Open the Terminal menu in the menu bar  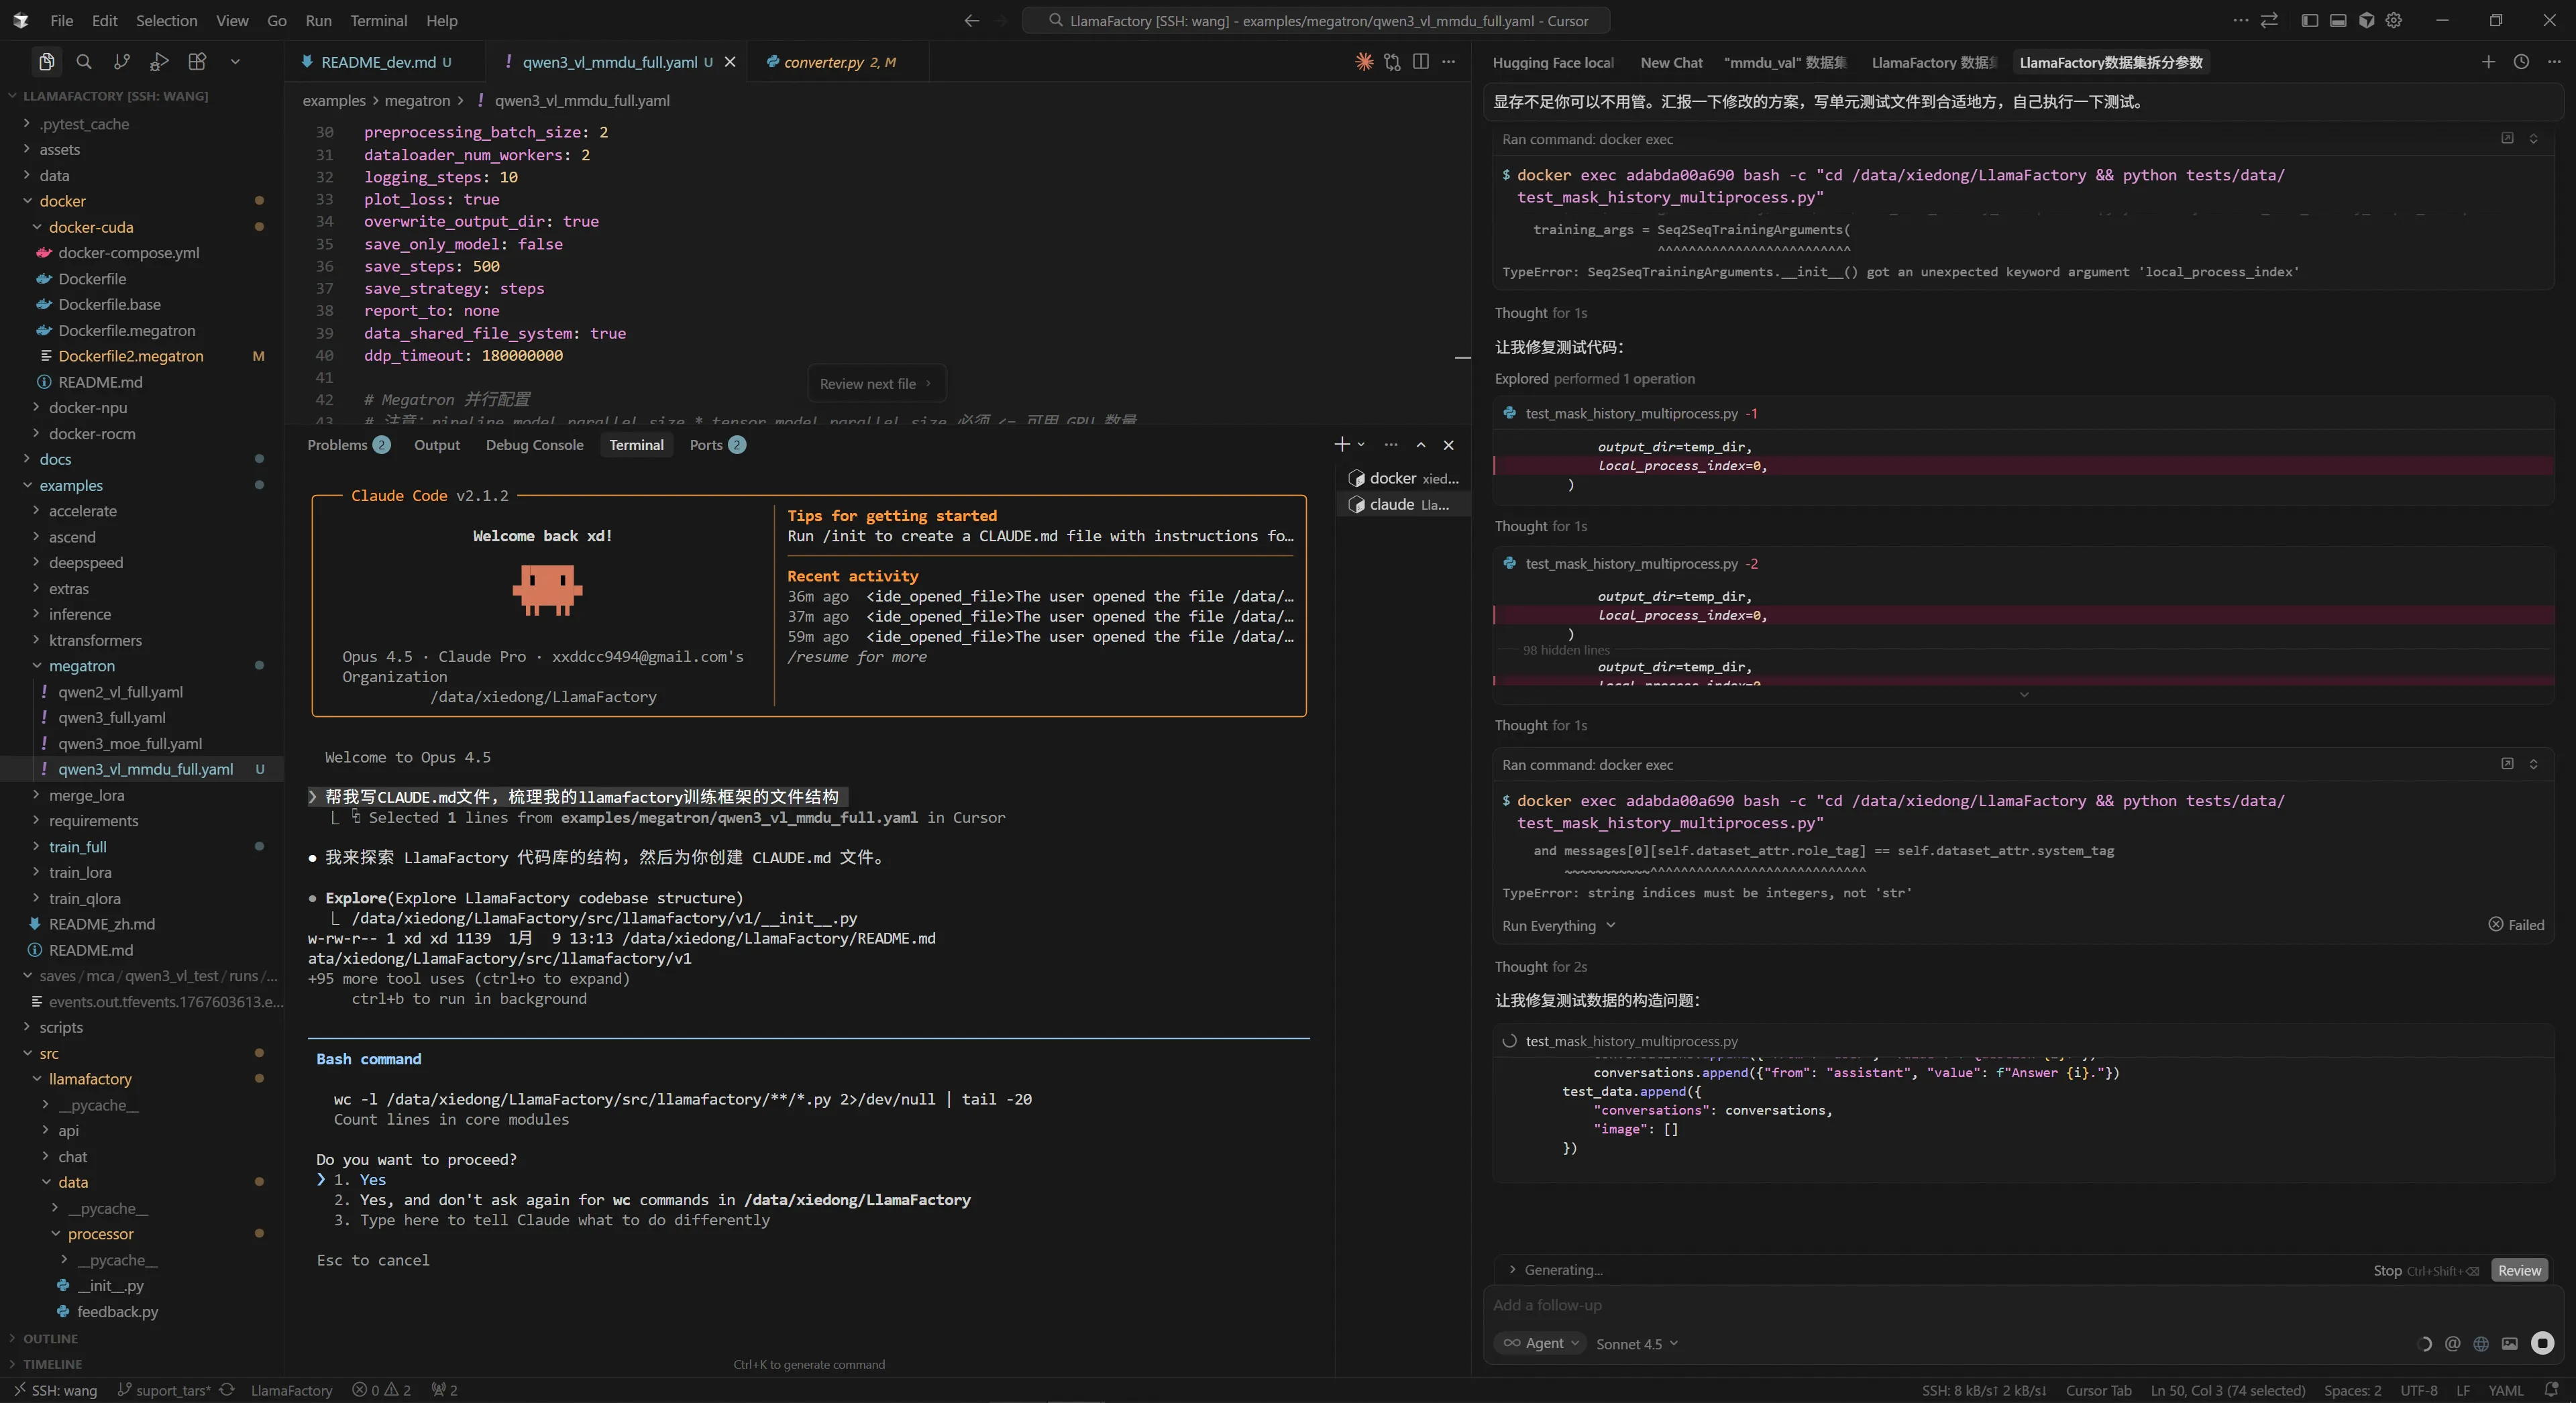click(x=378, y=20)
